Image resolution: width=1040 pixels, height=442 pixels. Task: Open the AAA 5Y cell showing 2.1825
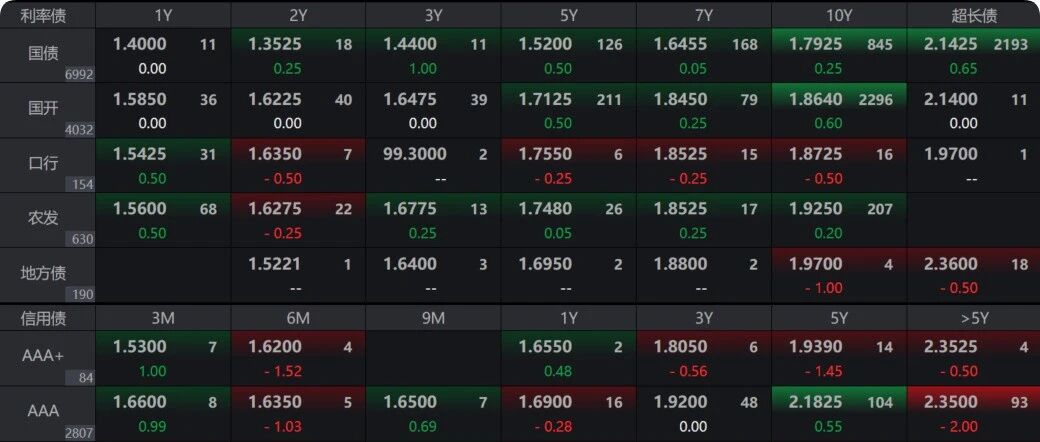(838, 413)
